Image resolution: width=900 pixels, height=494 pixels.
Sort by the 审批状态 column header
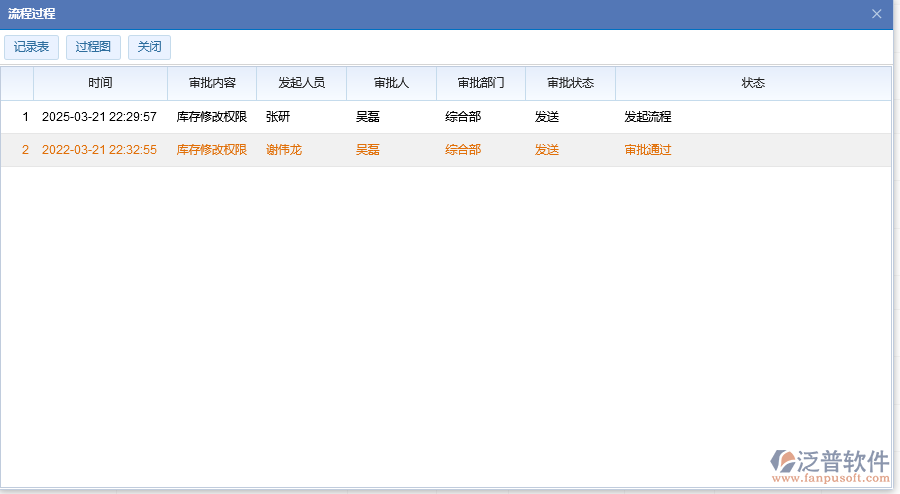coord(570,83)
